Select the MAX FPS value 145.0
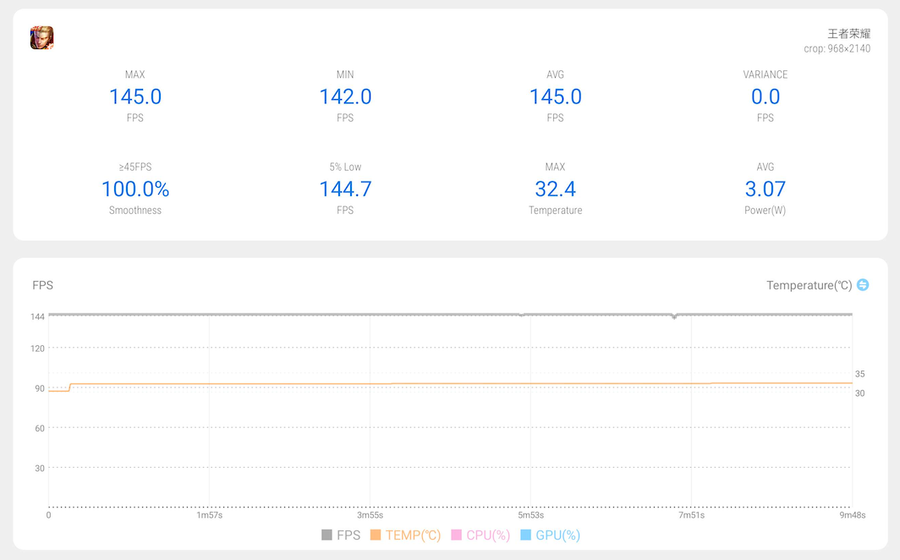Image resolution: width=900 pixels, height=560 pixels. (135, 97)
